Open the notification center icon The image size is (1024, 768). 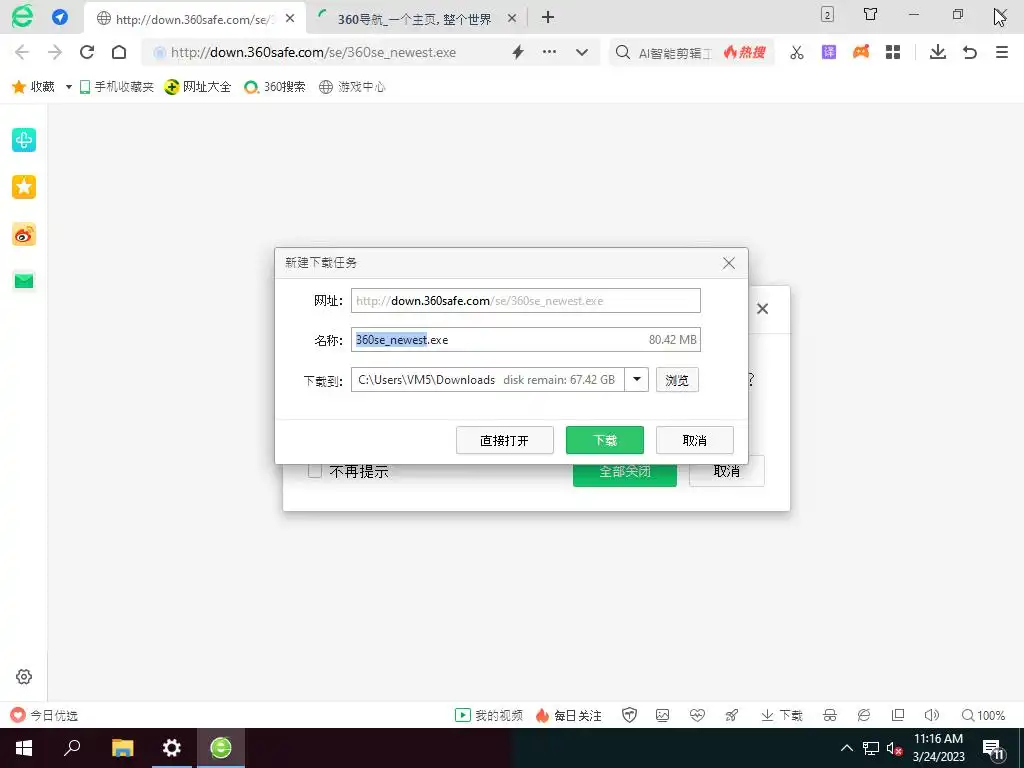993,750
